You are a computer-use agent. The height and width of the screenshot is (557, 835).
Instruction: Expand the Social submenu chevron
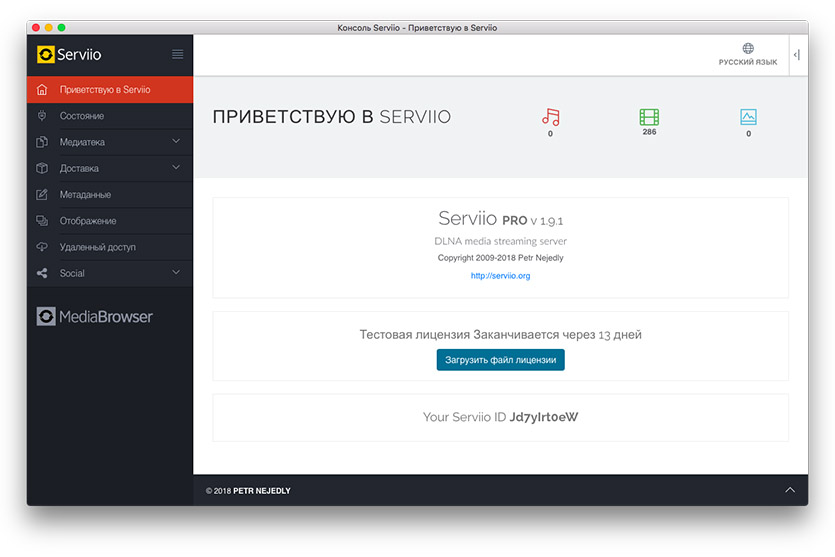click(176, 272)
